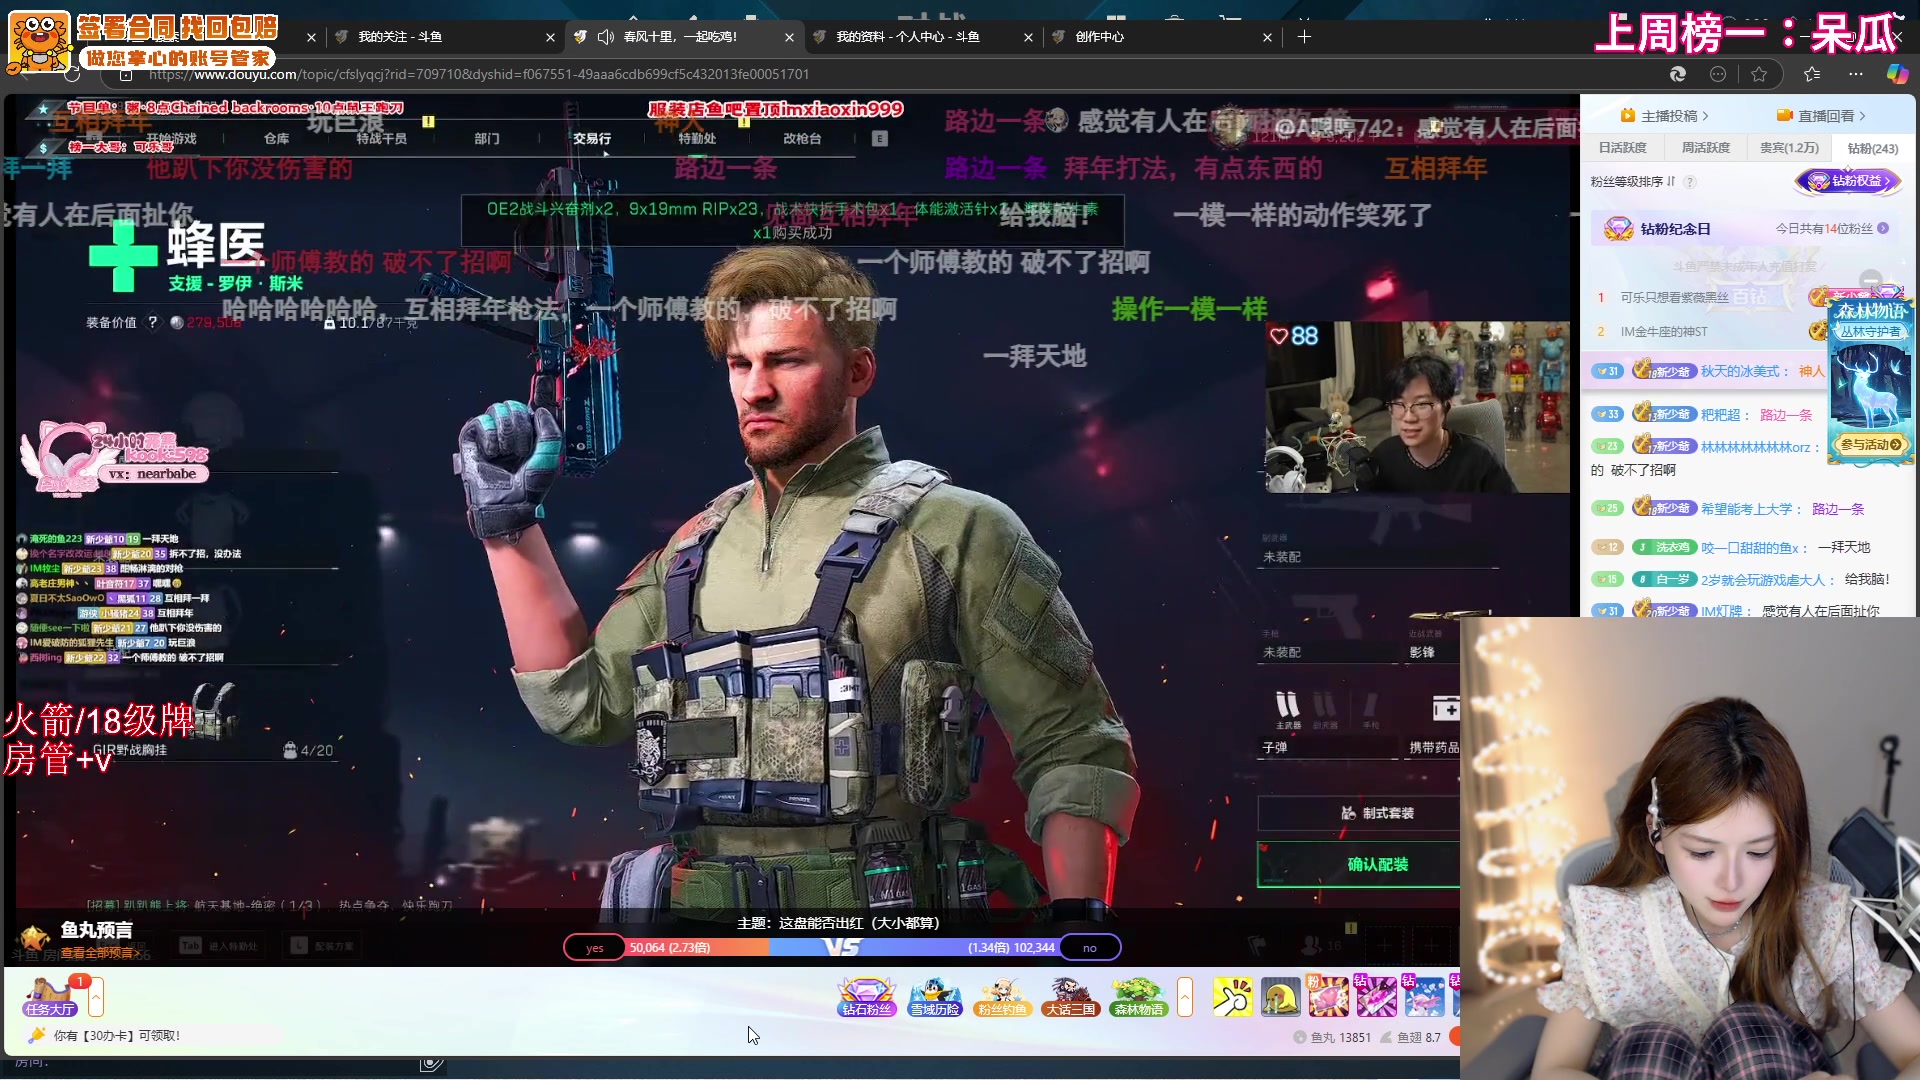Click username 耙耙超 in chat
Viewport: 1920px width, 1080px height.
point(1720,415)
